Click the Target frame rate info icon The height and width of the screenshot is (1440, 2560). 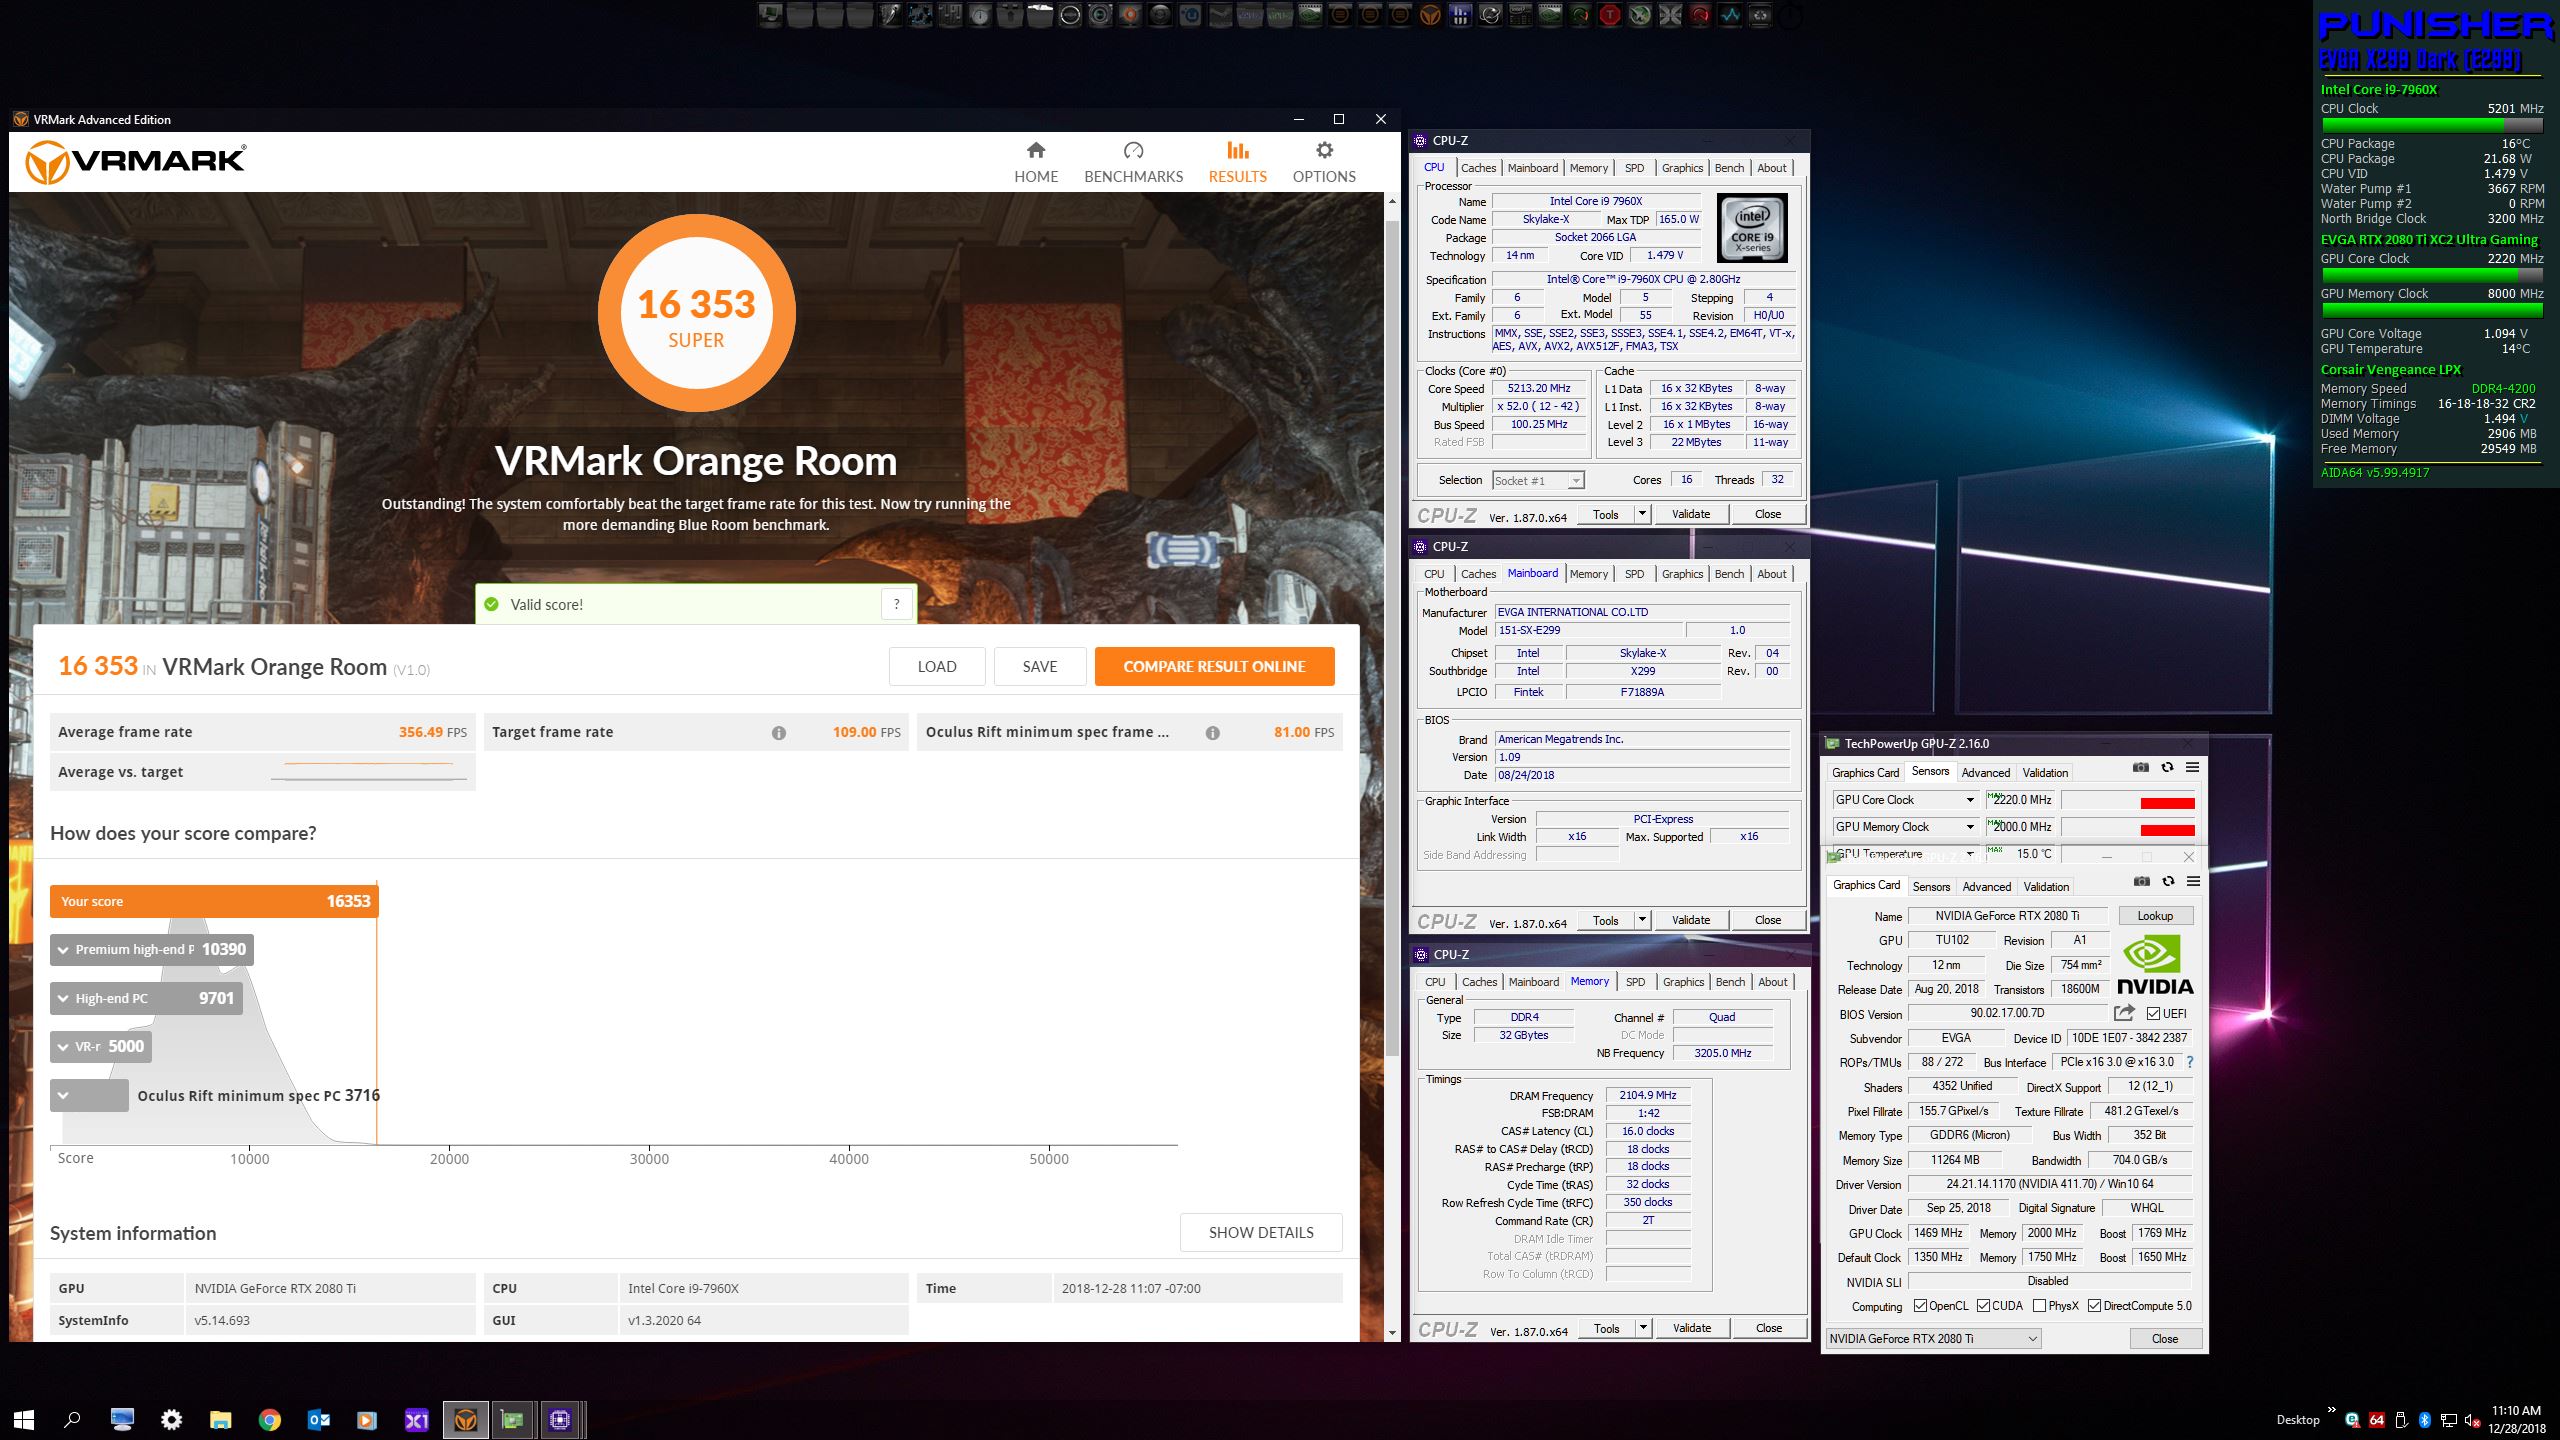778,733
